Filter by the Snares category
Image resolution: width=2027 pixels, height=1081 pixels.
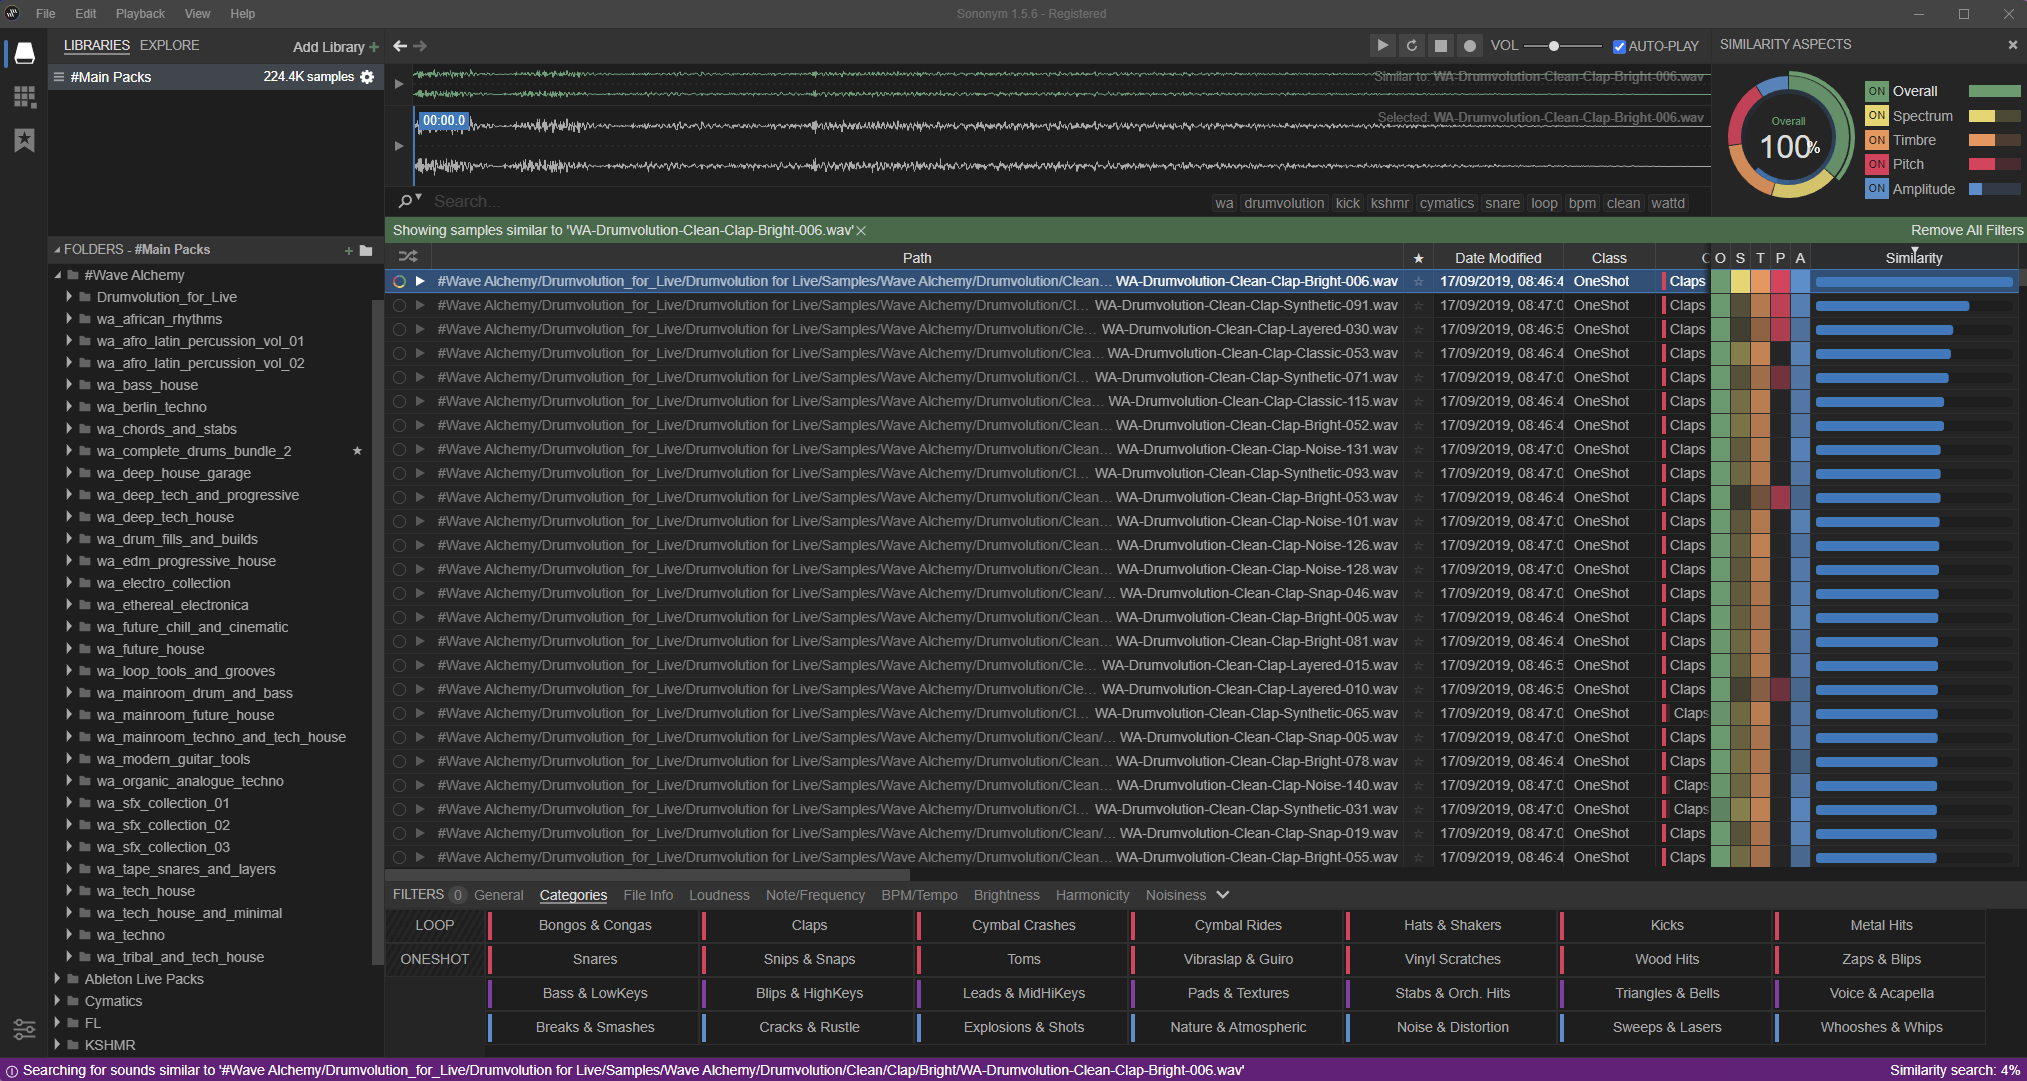(595, 959)
